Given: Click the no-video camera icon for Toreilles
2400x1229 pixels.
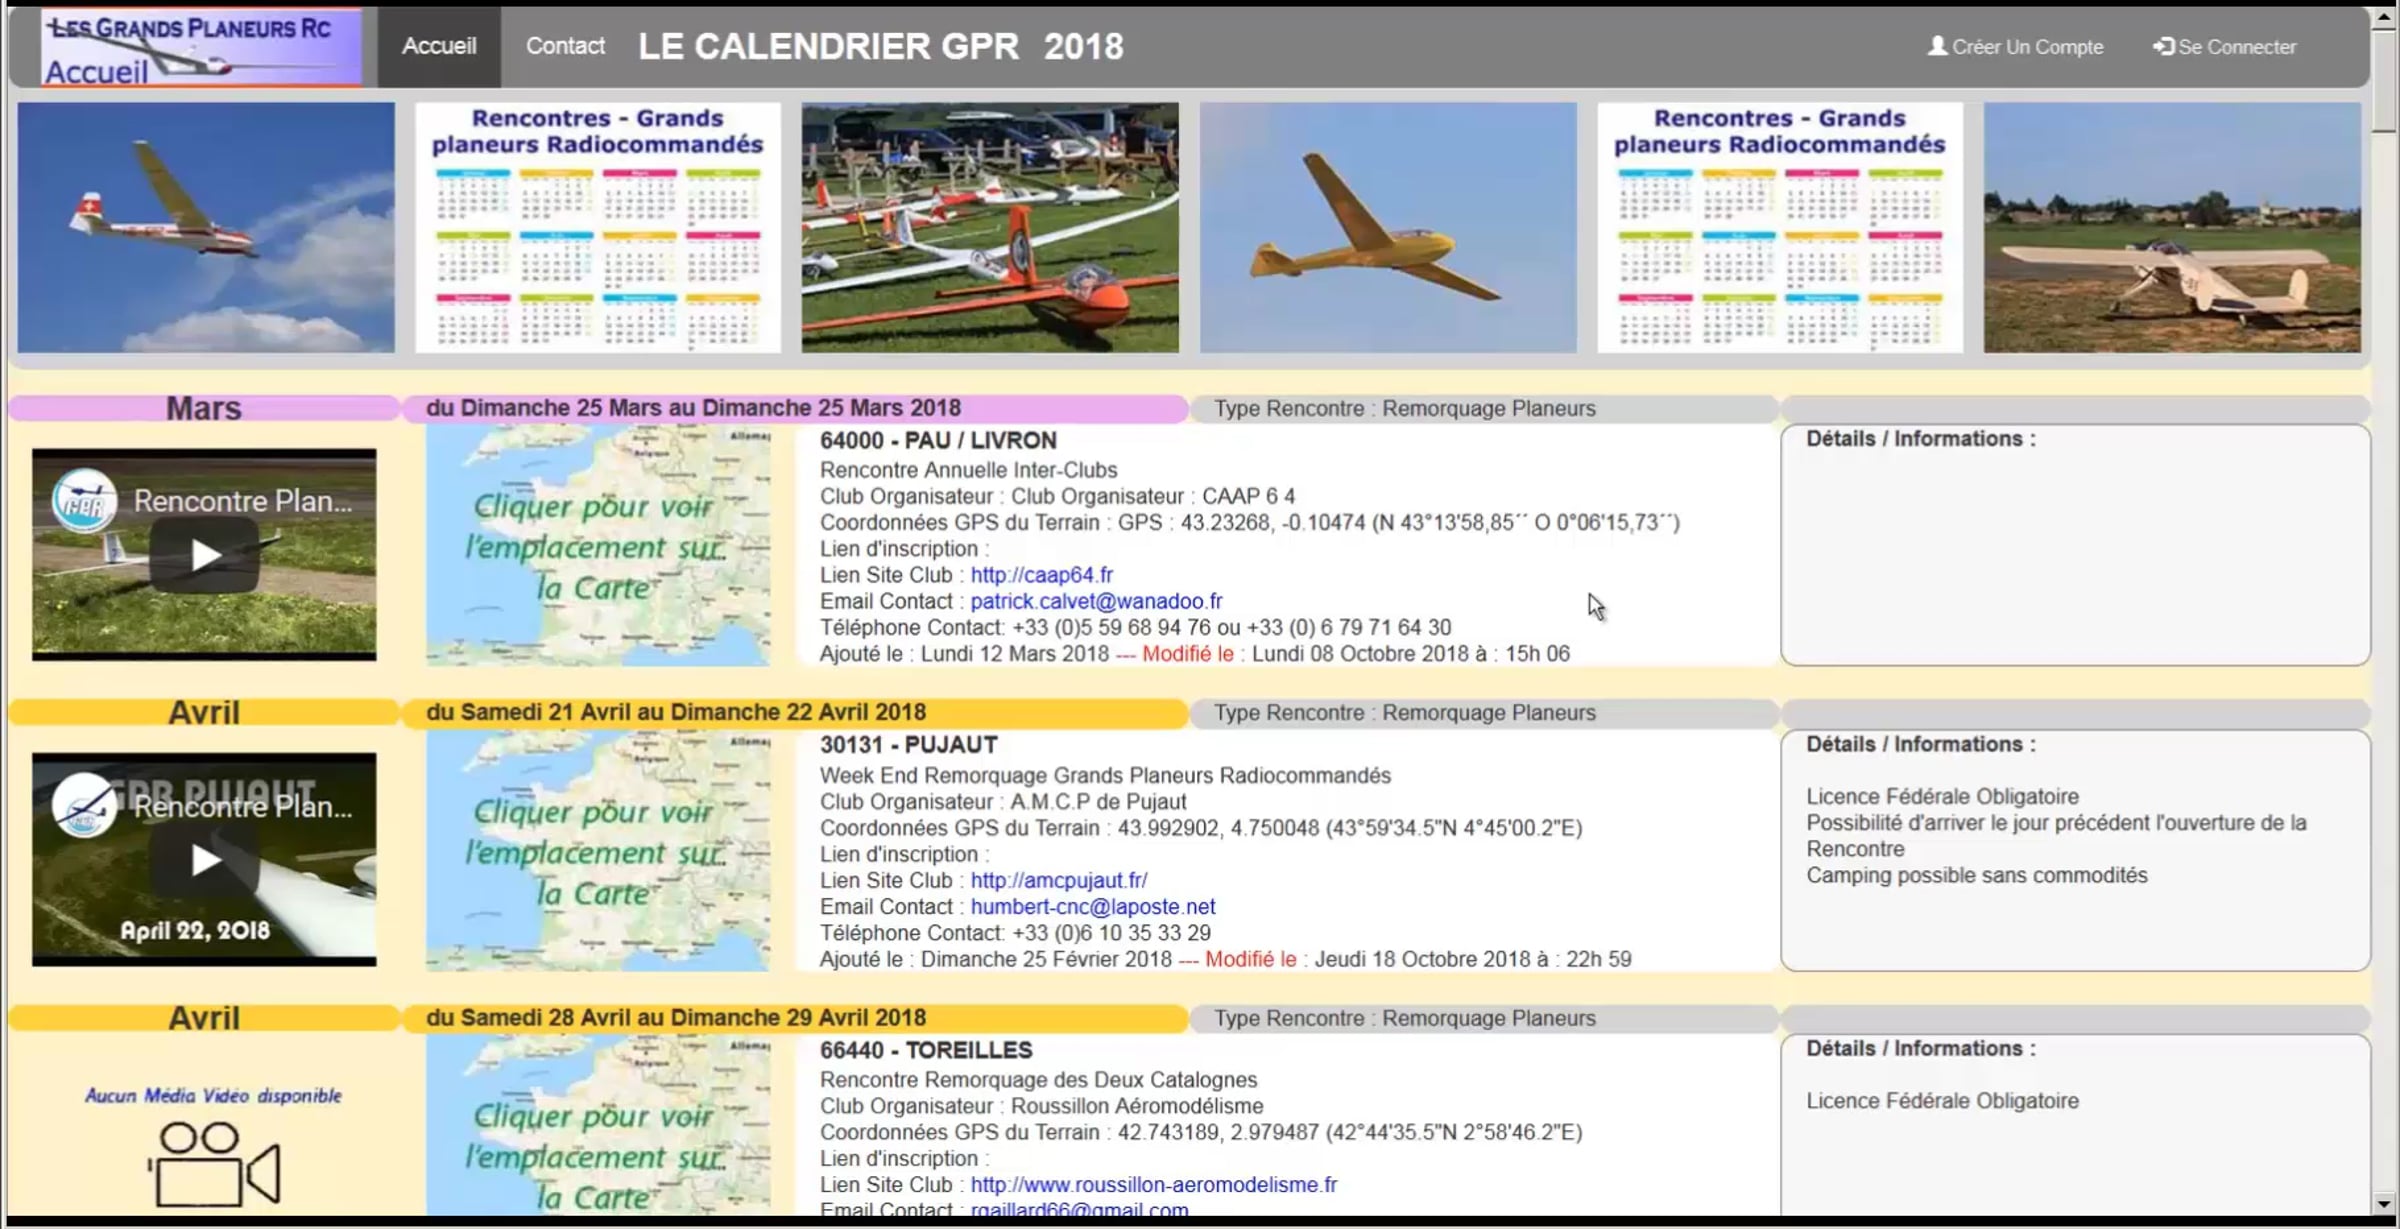Looking at the screenshot, I should 213,1164.
